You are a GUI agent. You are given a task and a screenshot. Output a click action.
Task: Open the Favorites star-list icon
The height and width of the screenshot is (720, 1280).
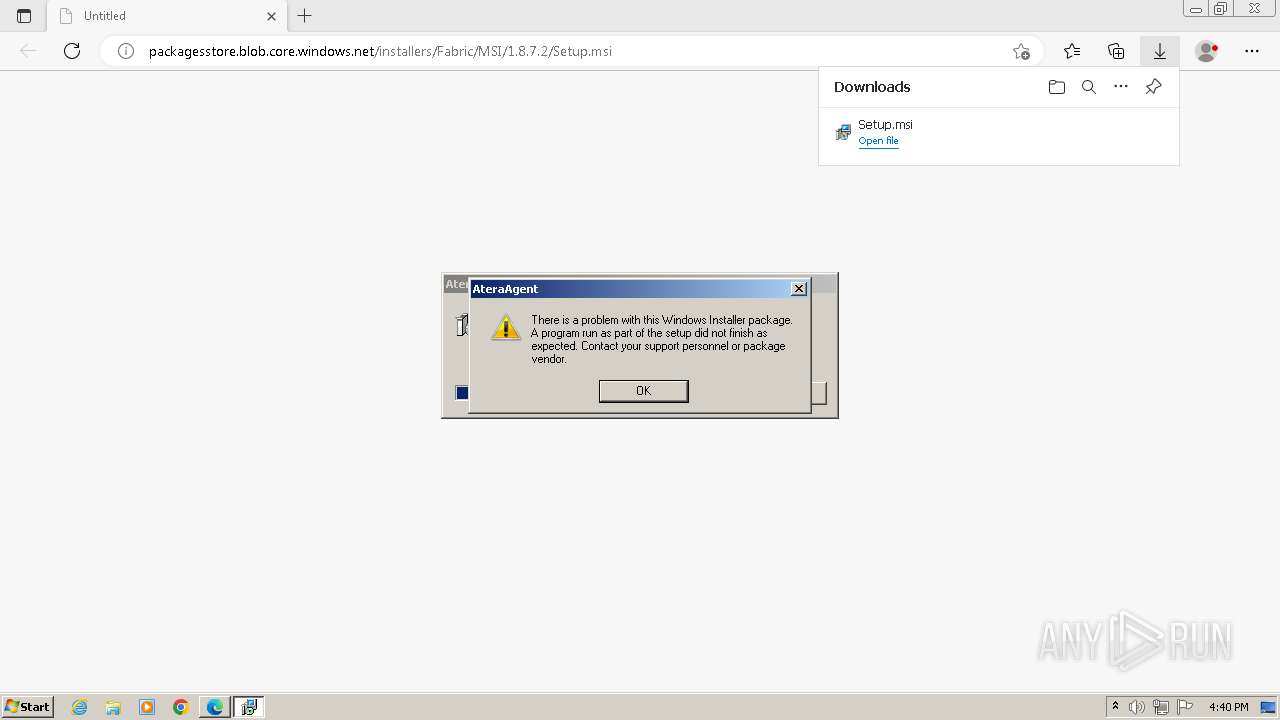(x=1072, y=51)
